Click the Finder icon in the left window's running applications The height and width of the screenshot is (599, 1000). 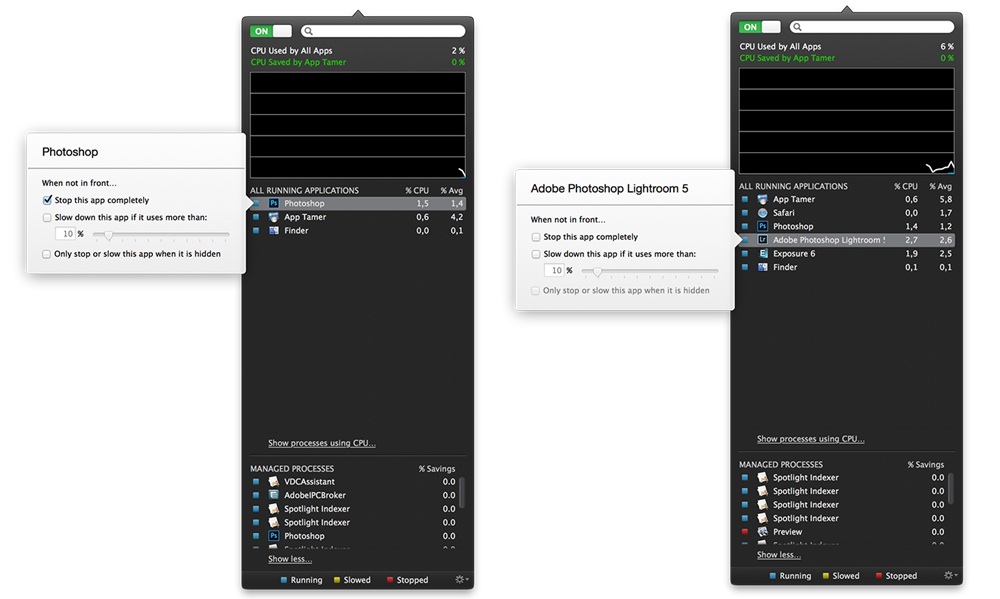tap(273, 230)
